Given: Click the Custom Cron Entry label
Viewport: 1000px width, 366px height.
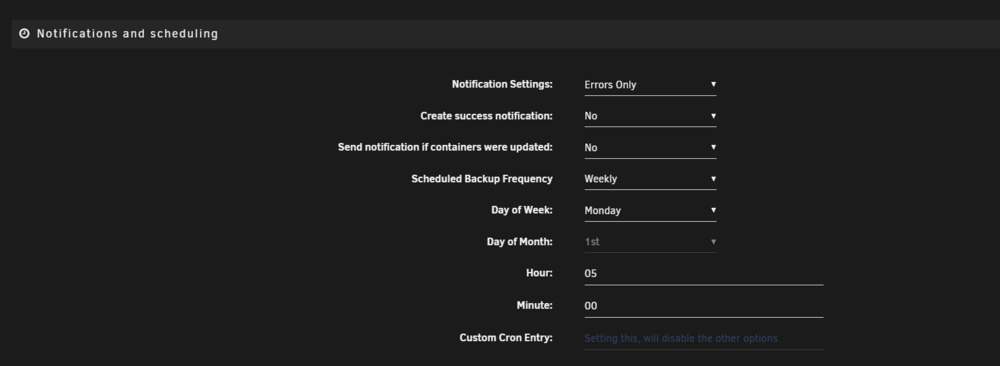Looking at the screenshot, I should tap(506, 337).
